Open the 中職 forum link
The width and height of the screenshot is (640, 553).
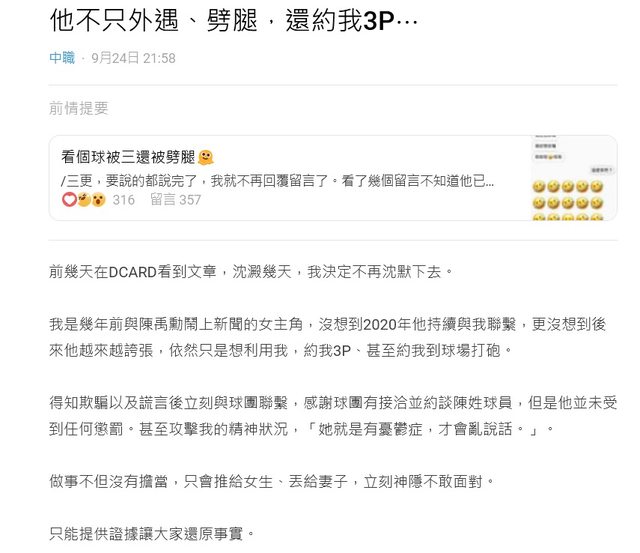click(x=62, y=58)
